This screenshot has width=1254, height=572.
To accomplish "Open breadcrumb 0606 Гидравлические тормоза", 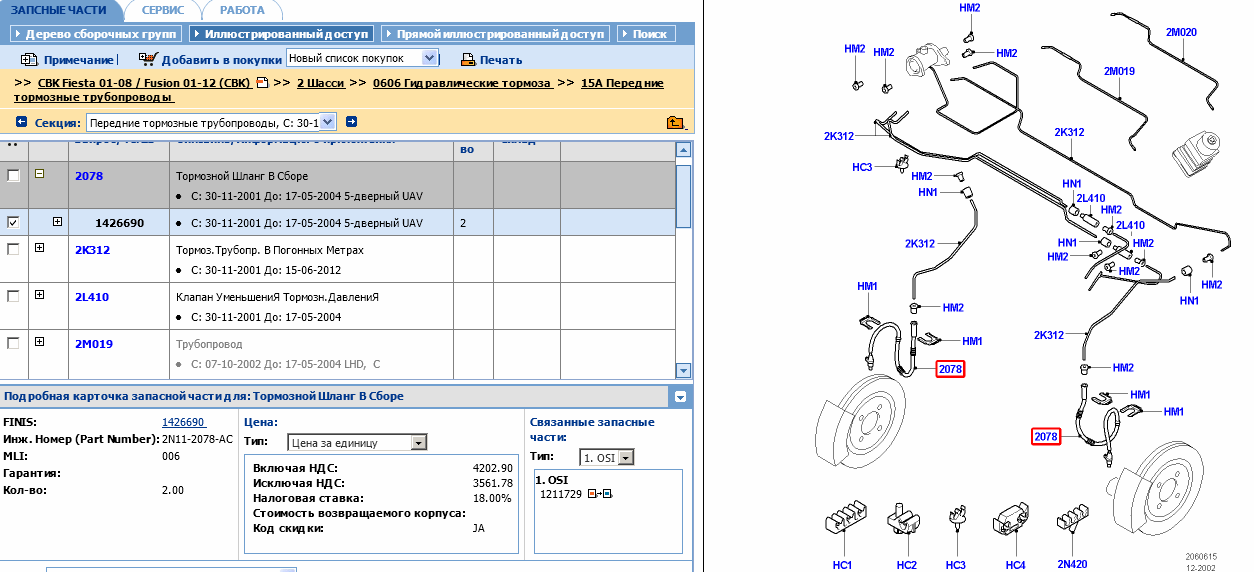I will pos(462,83).
